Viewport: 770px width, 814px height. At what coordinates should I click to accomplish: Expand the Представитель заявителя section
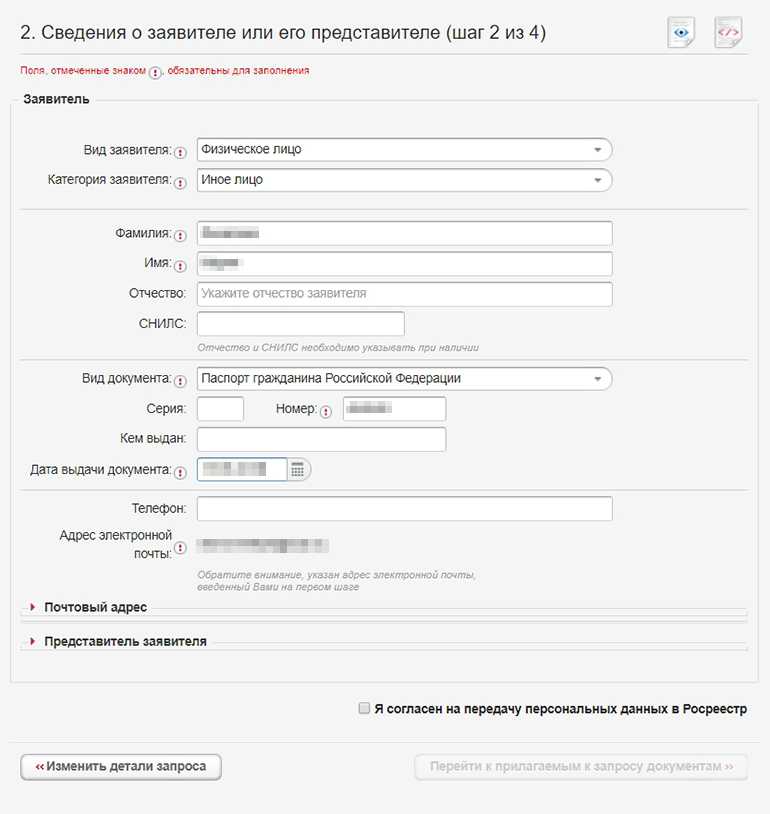tap(125, 641)
